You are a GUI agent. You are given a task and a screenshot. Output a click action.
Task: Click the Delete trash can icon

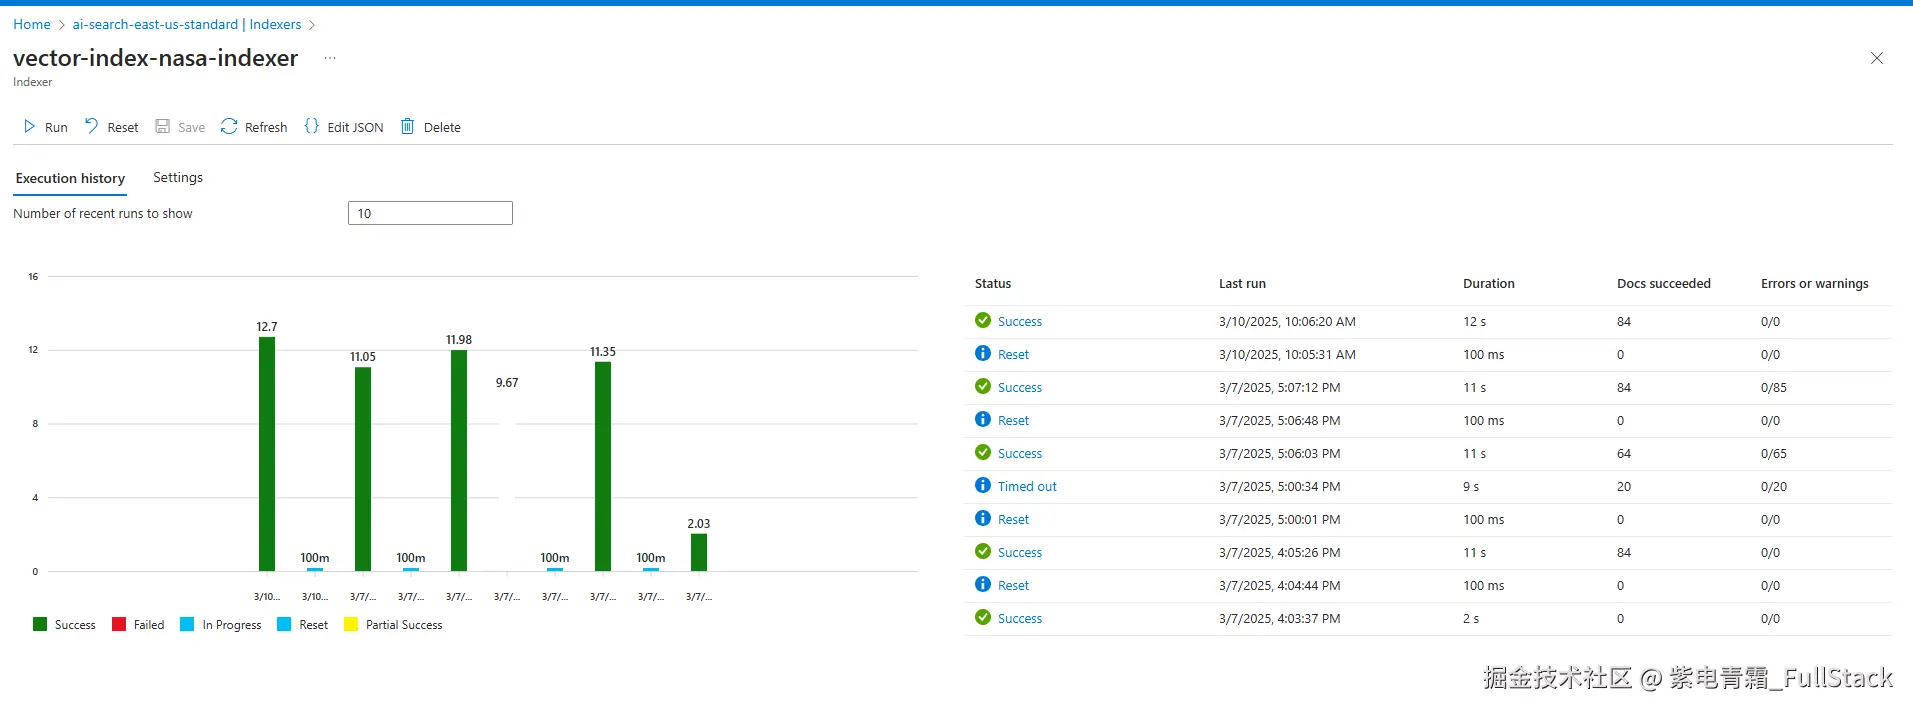(407, 126)
